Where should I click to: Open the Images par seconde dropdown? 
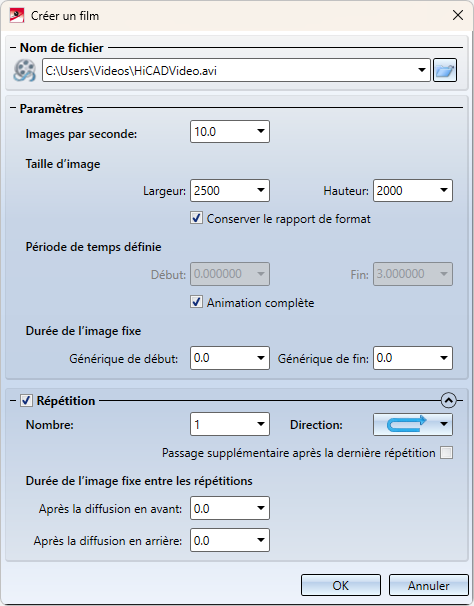(x=261, y=131)
